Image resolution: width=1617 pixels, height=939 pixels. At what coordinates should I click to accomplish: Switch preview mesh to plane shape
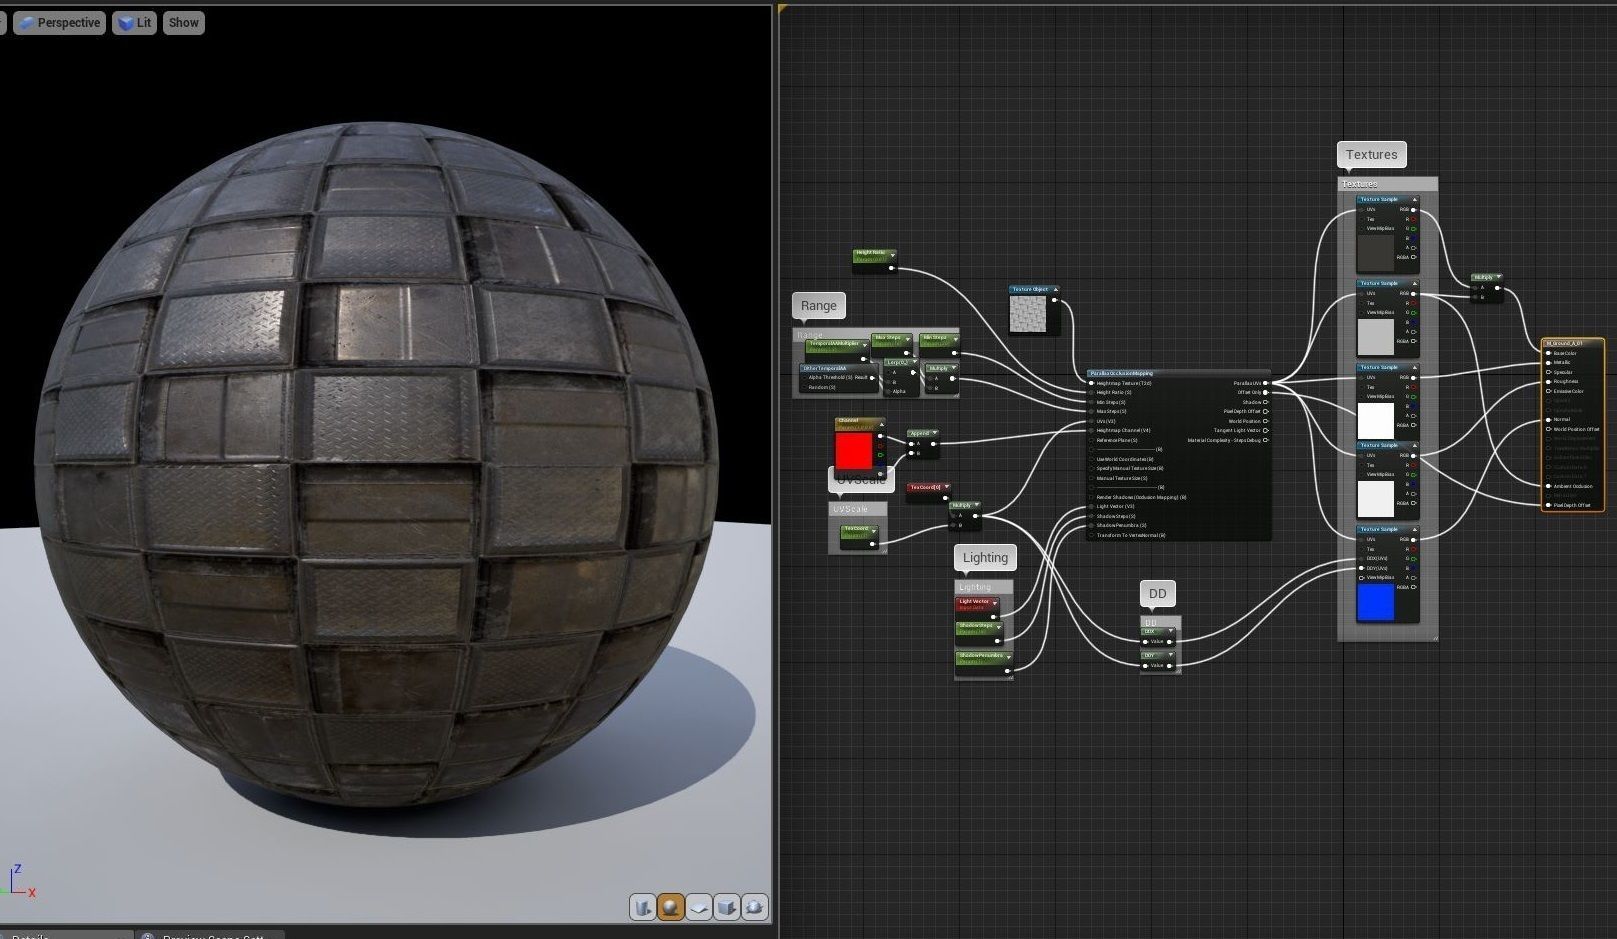pos(698,907)
